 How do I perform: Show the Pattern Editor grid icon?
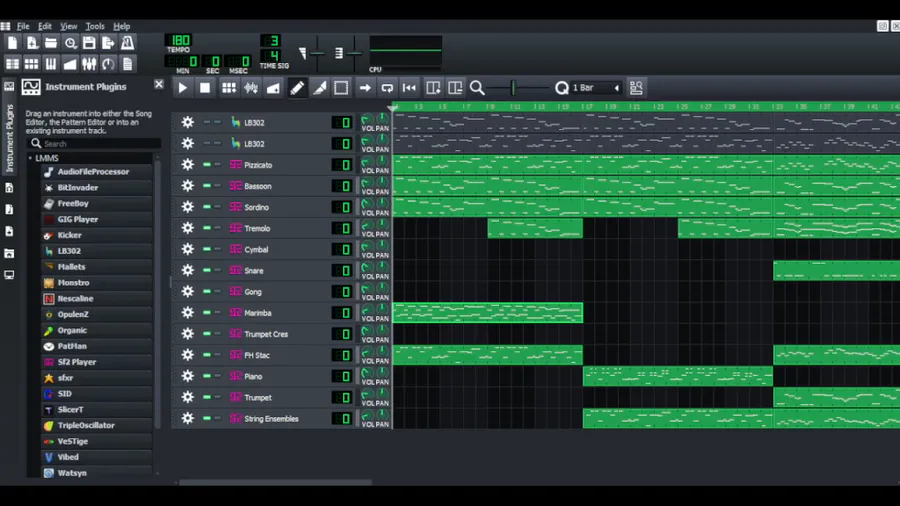[32, 64]
